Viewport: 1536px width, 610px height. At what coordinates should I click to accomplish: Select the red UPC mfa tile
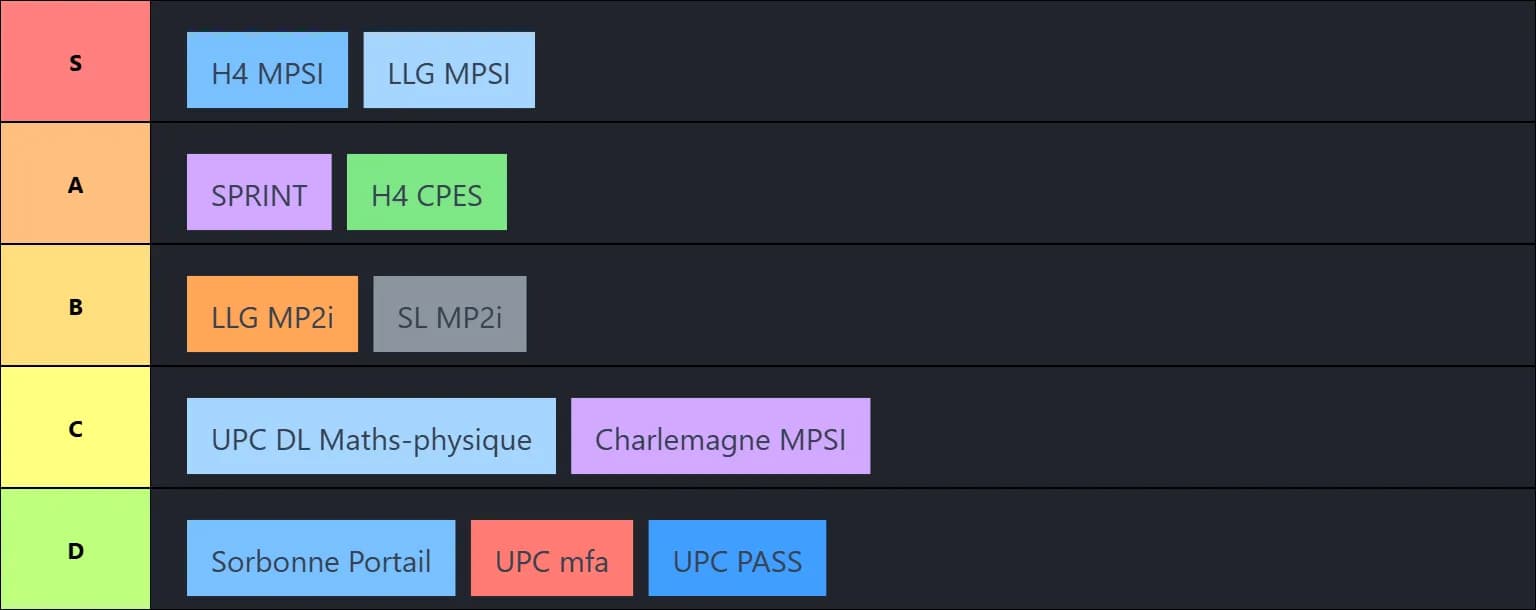click(x=552, y=558)
